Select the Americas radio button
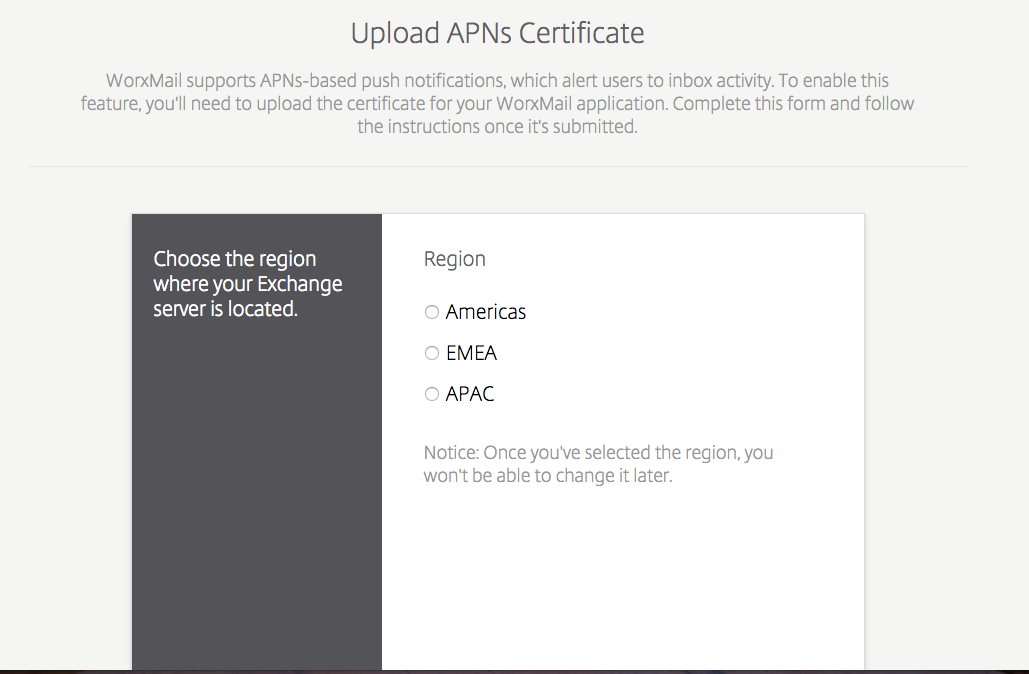 [432, 312]
